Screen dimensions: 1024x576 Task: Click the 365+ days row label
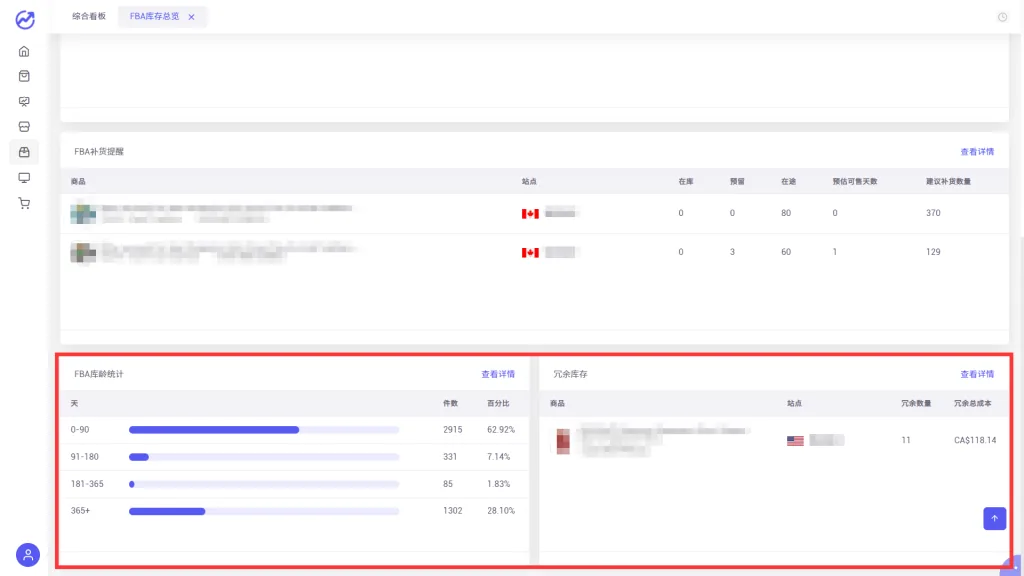point(80,511)
